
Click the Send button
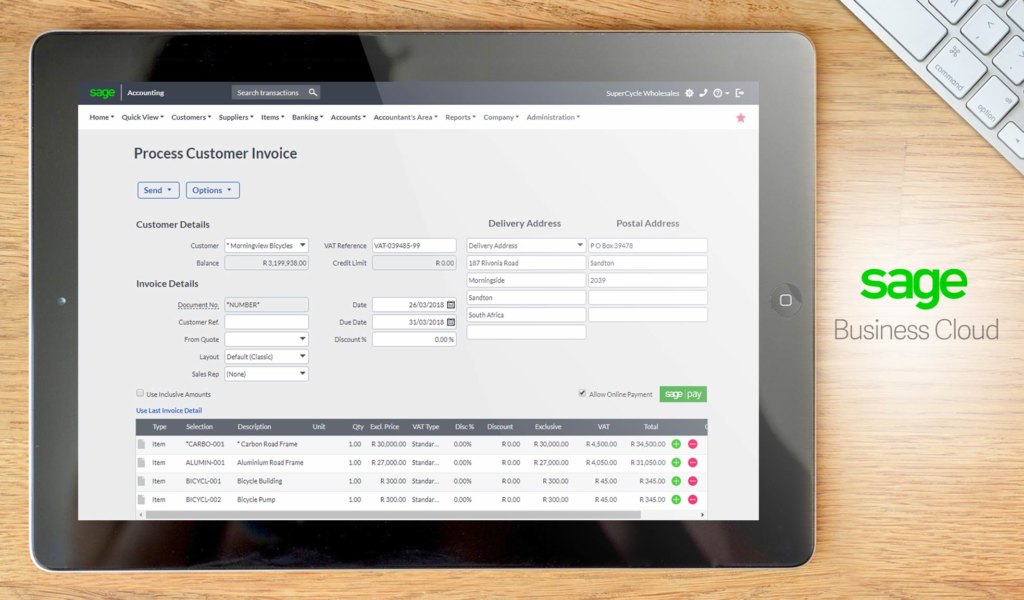tap(158, 190)
